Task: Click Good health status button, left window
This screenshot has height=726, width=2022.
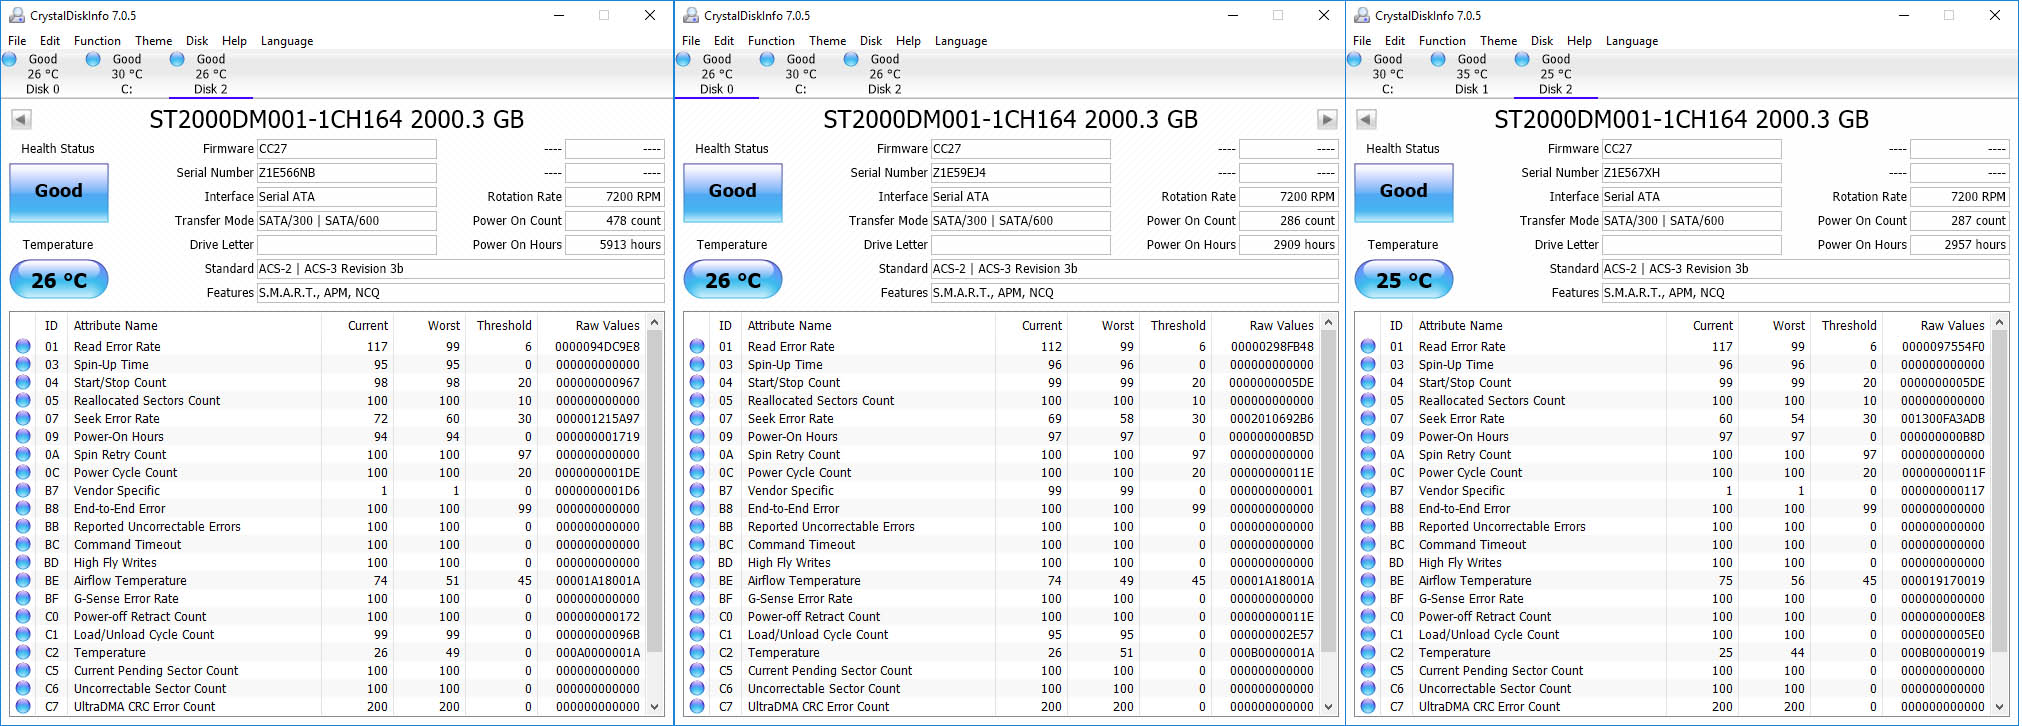Action: tap(59, 192)
